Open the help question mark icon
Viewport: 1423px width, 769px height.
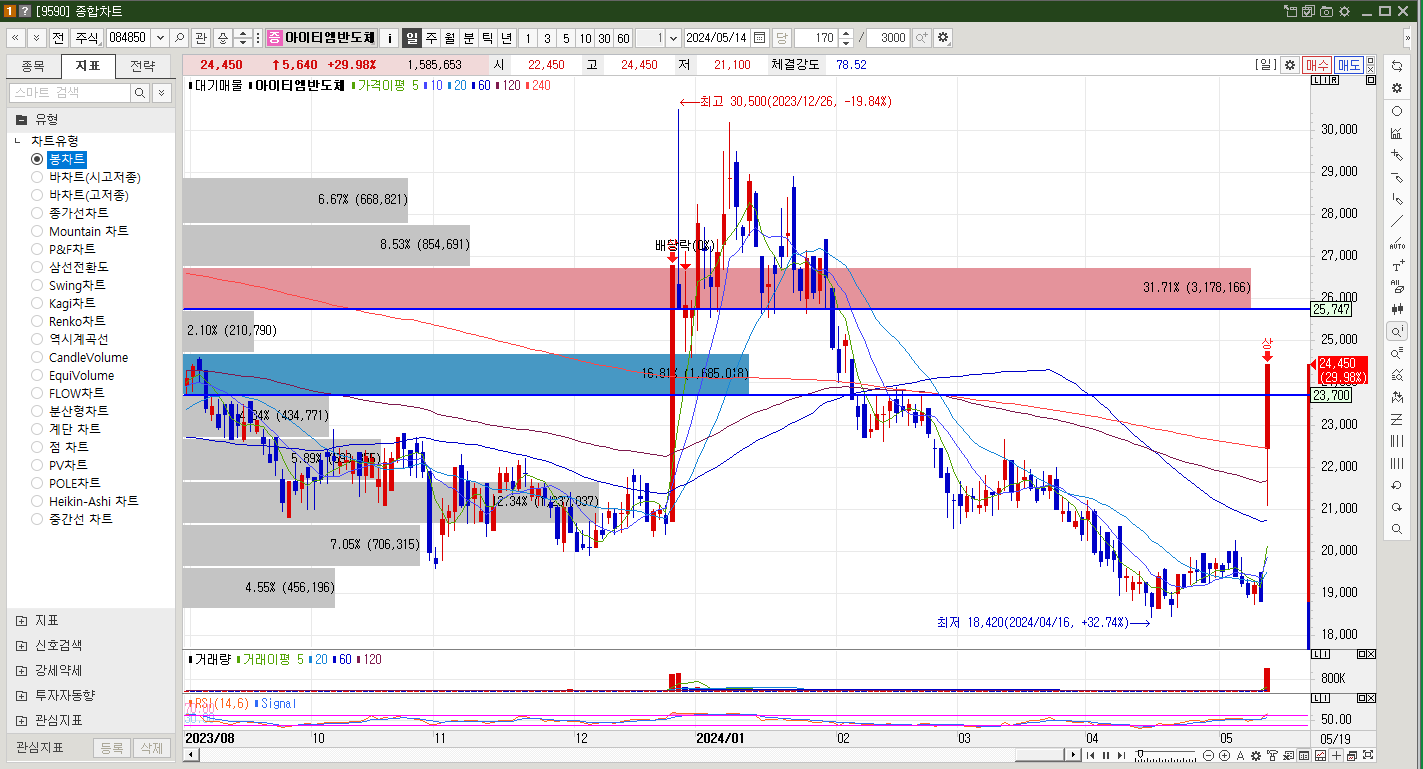pos(24,10)
